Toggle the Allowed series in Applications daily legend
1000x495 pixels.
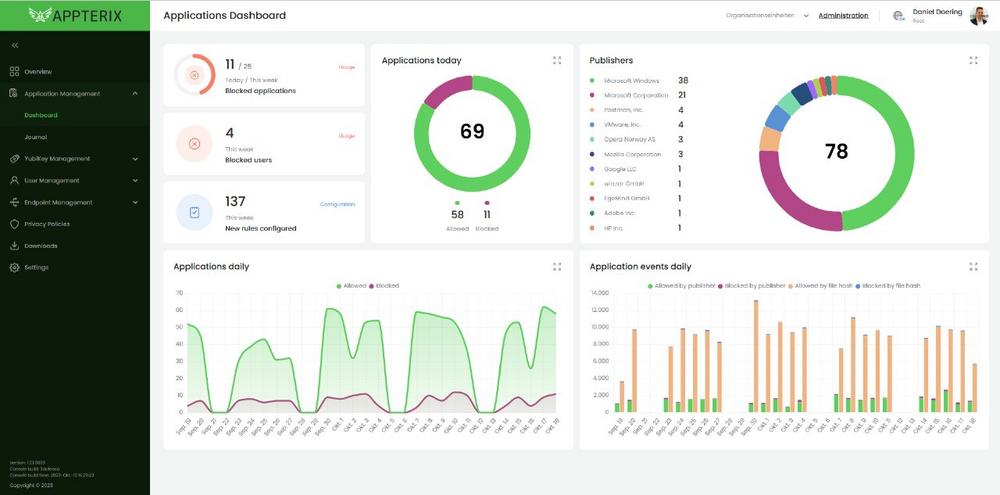coord(352,286)
